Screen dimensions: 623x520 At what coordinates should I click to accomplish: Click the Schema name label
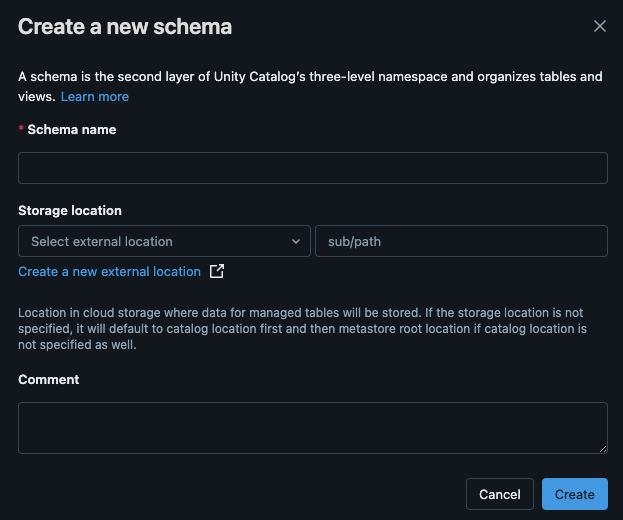point(72,130)
